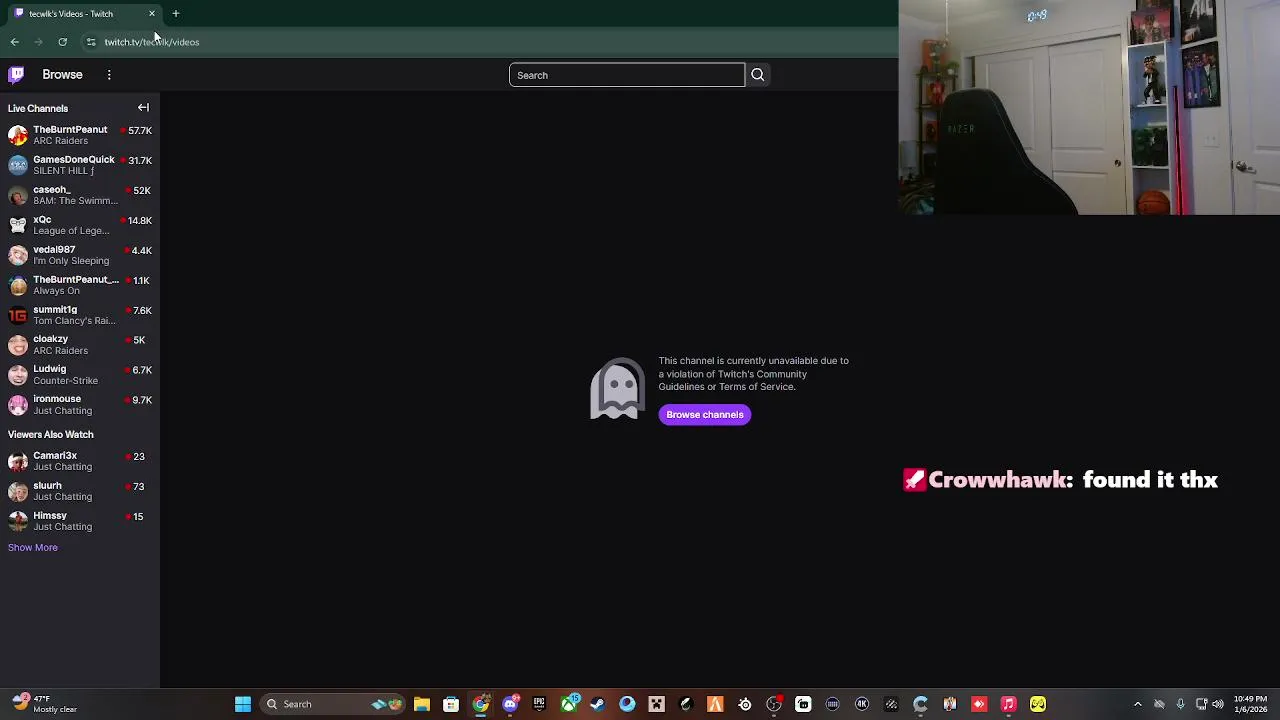This screenshot has width=1280, height=720.
Task: Open TheBurntPeanut Always On channel
Action: coord(80,285)
